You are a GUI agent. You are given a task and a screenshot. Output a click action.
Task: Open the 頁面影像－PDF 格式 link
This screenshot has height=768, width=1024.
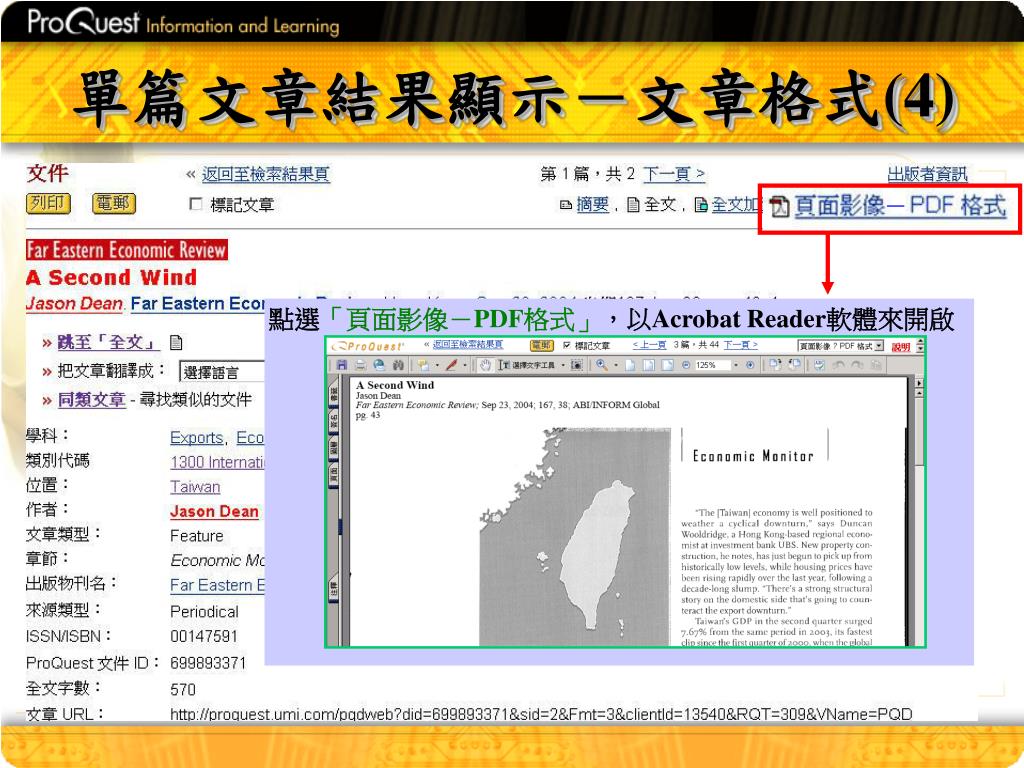click(x=900, y=206)
